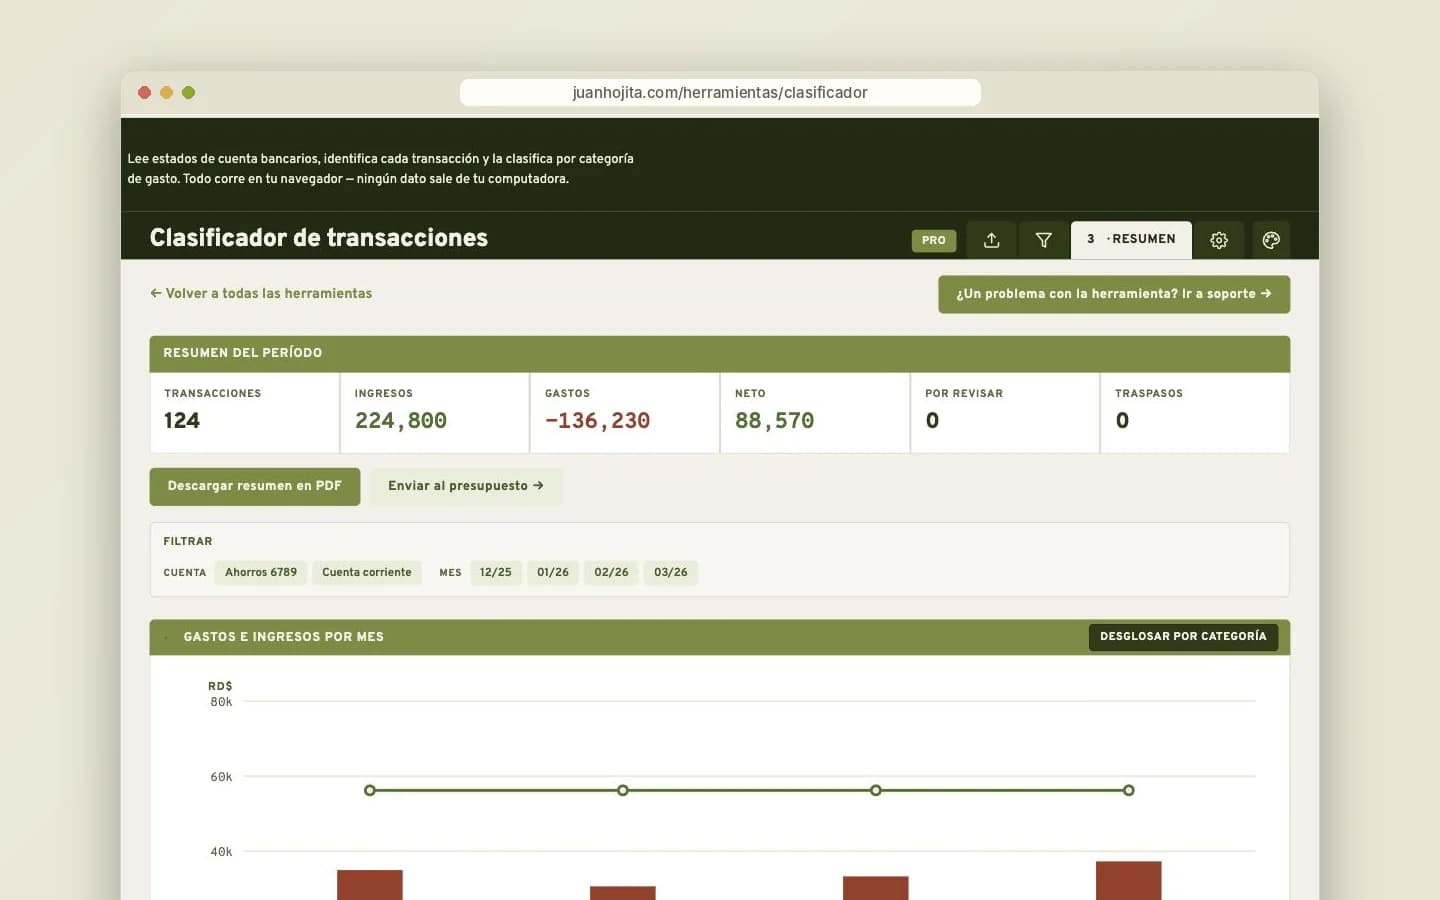Toggle the 02/26 month filter
The width and height of the screenshot is (1440, 900).
[612, 572]
